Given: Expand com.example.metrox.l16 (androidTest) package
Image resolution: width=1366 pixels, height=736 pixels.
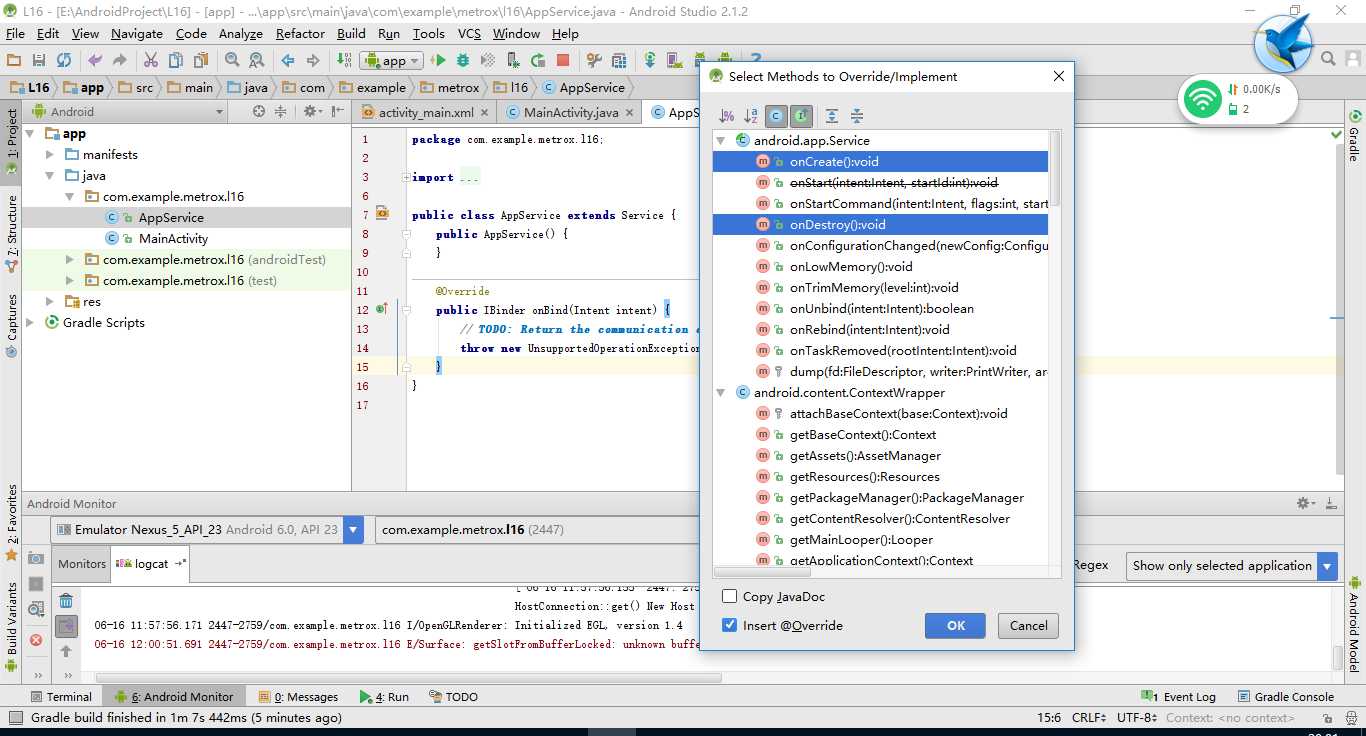Looking at the screenshot, I should coord(70,260).
